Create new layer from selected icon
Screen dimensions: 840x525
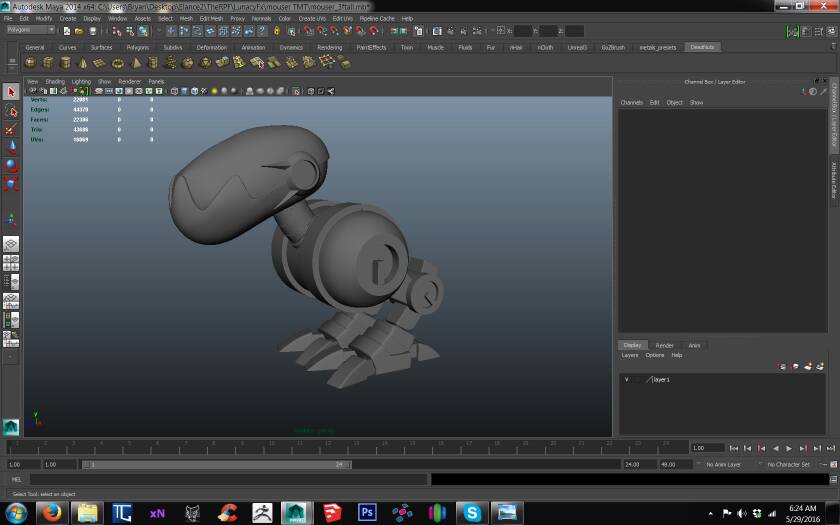(x=820, y=366)
